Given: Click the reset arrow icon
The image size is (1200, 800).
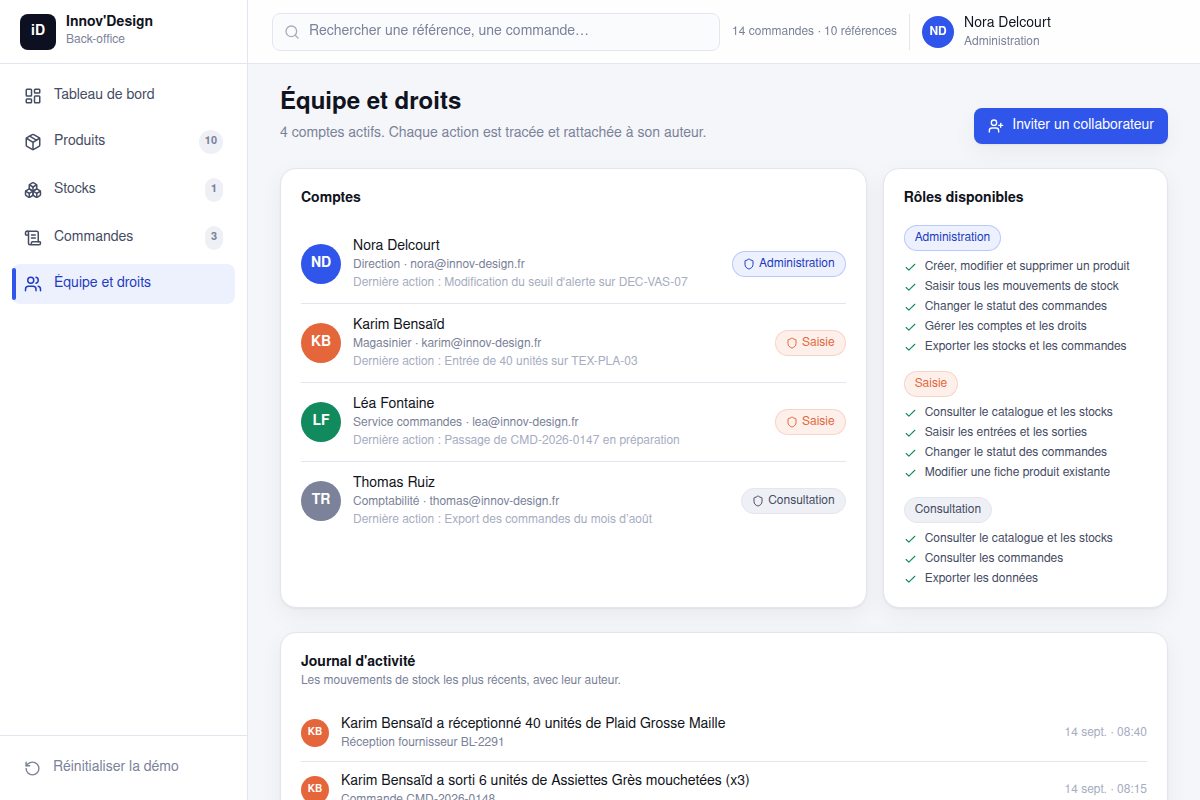Looking at the screenshot, I should [x=33, y=767].
